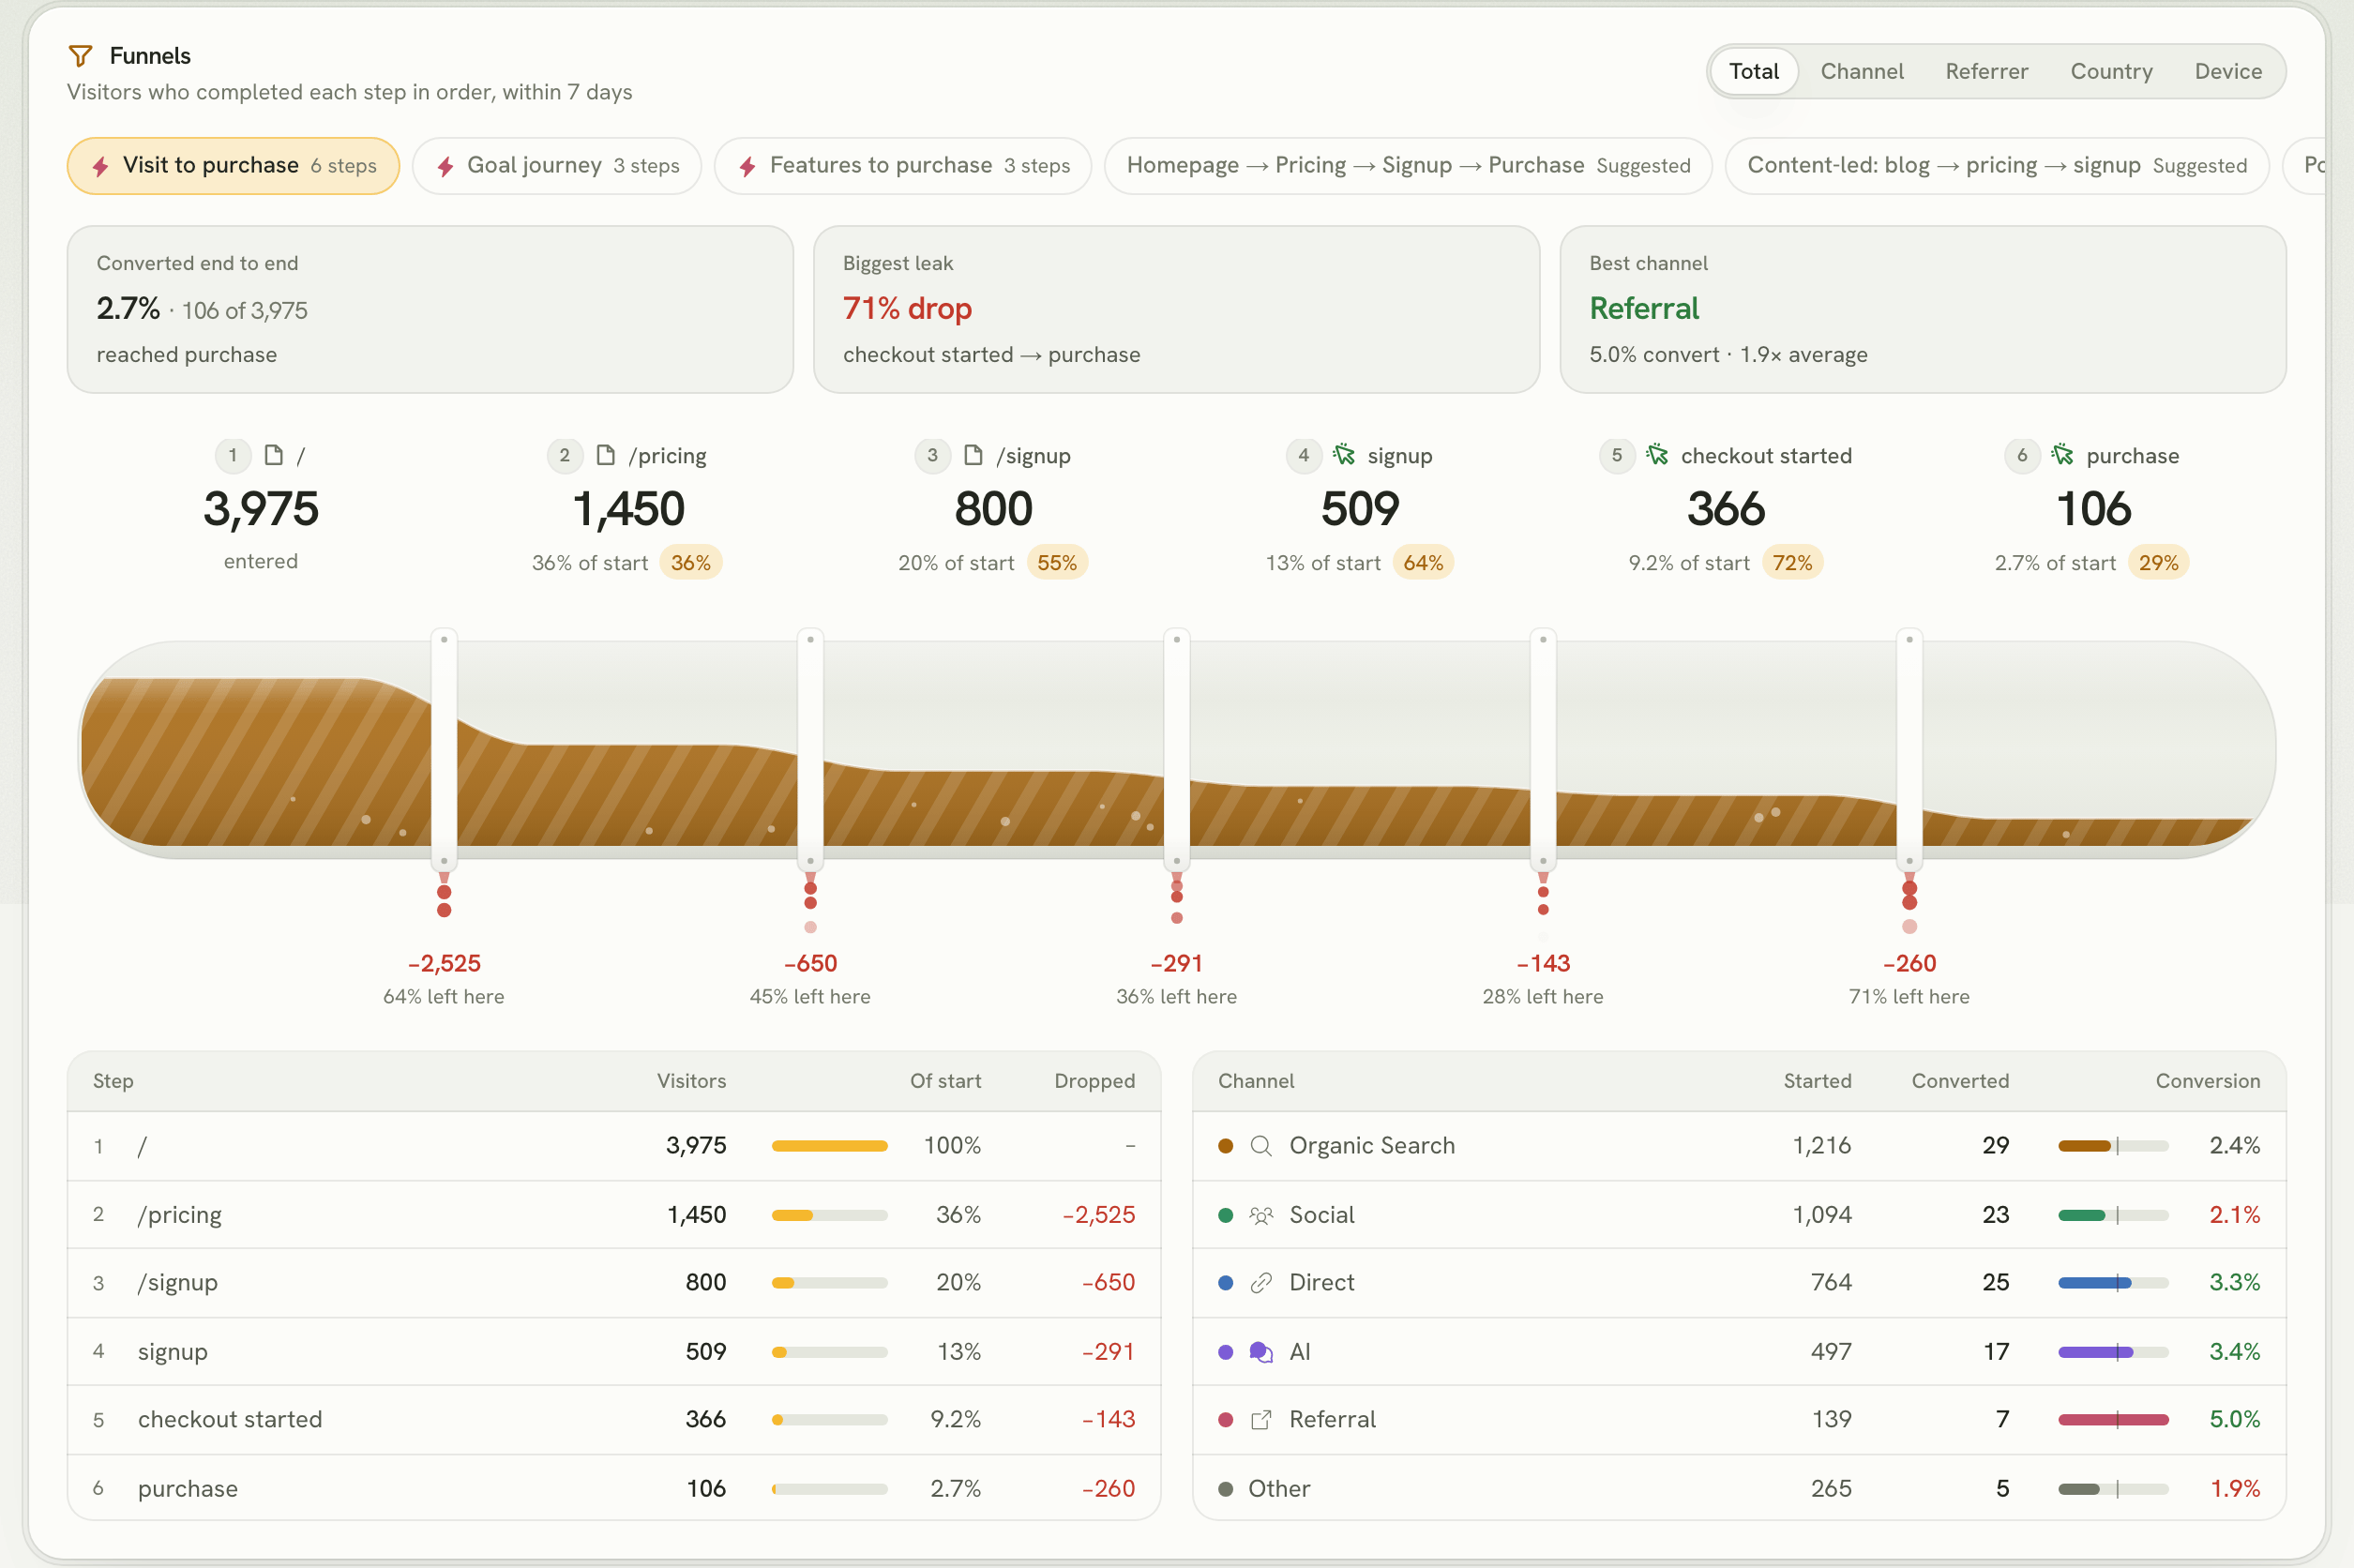The width and height of the screenshot is (2354, 1568).
Task: Click the Funnels filter icon
Action: [80, 56]
